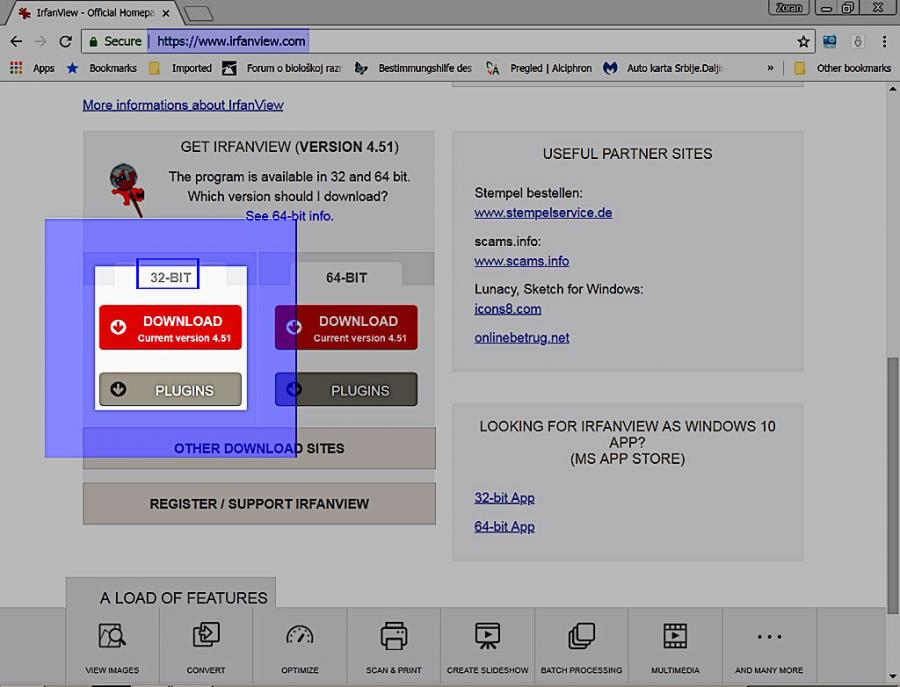900x687 pixels.
Task: Click the Batch Processing icon
Action: (581, 636)
